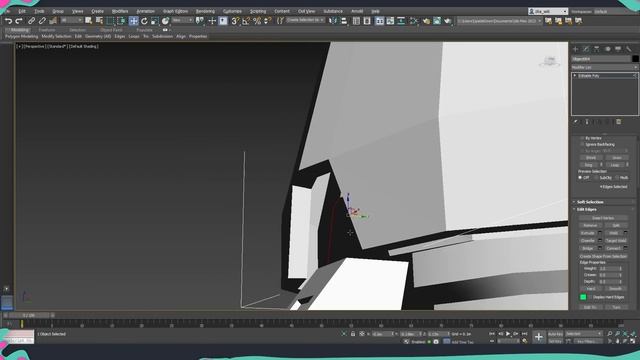This screenshot has width=640, height=360.
Task: Choose the Rectangular Selection Region icon
Action: coord(111,21)
